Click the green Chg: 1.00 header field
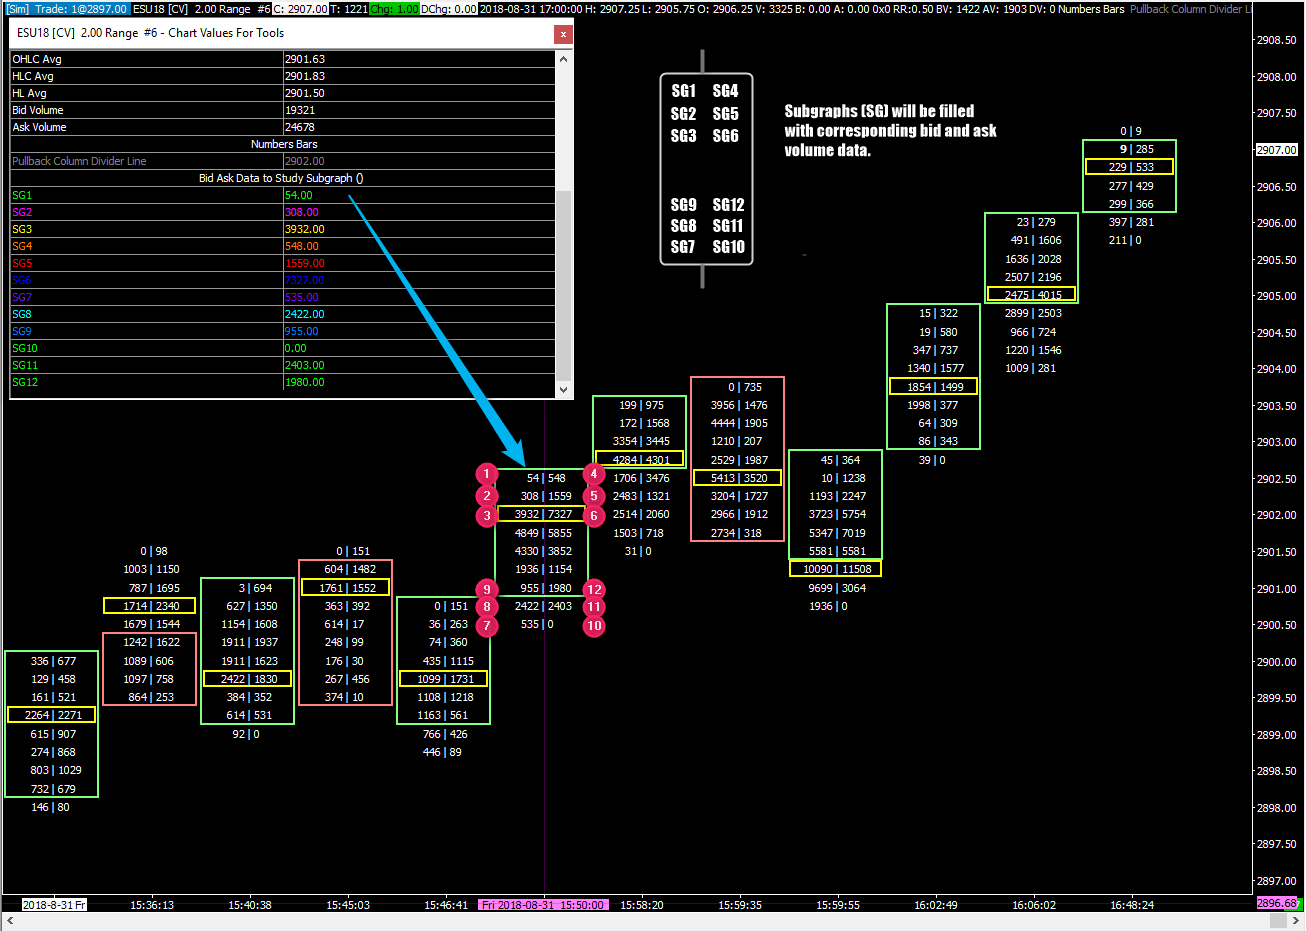This screenshot has width=1306, height=931. (x=394, y=9)
